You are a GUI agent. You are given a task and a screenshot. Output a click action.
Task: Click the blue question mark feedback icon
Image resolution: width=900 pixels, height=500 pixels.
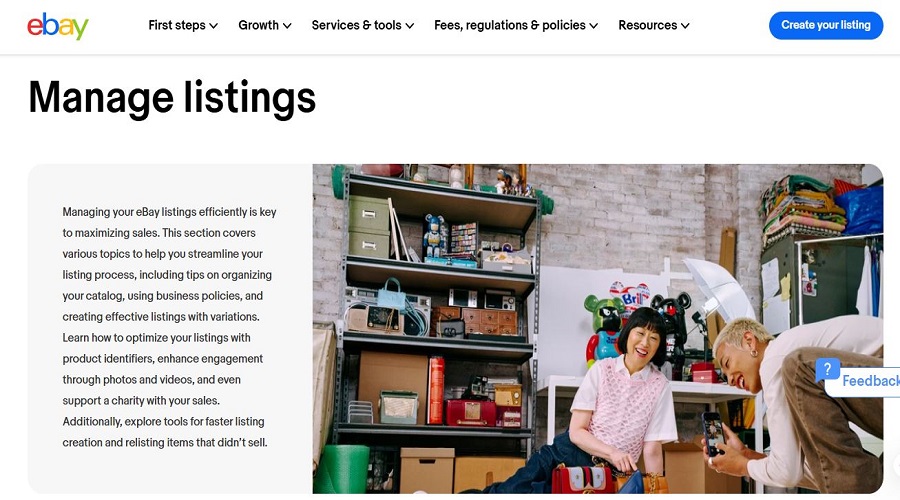[827, 370]
